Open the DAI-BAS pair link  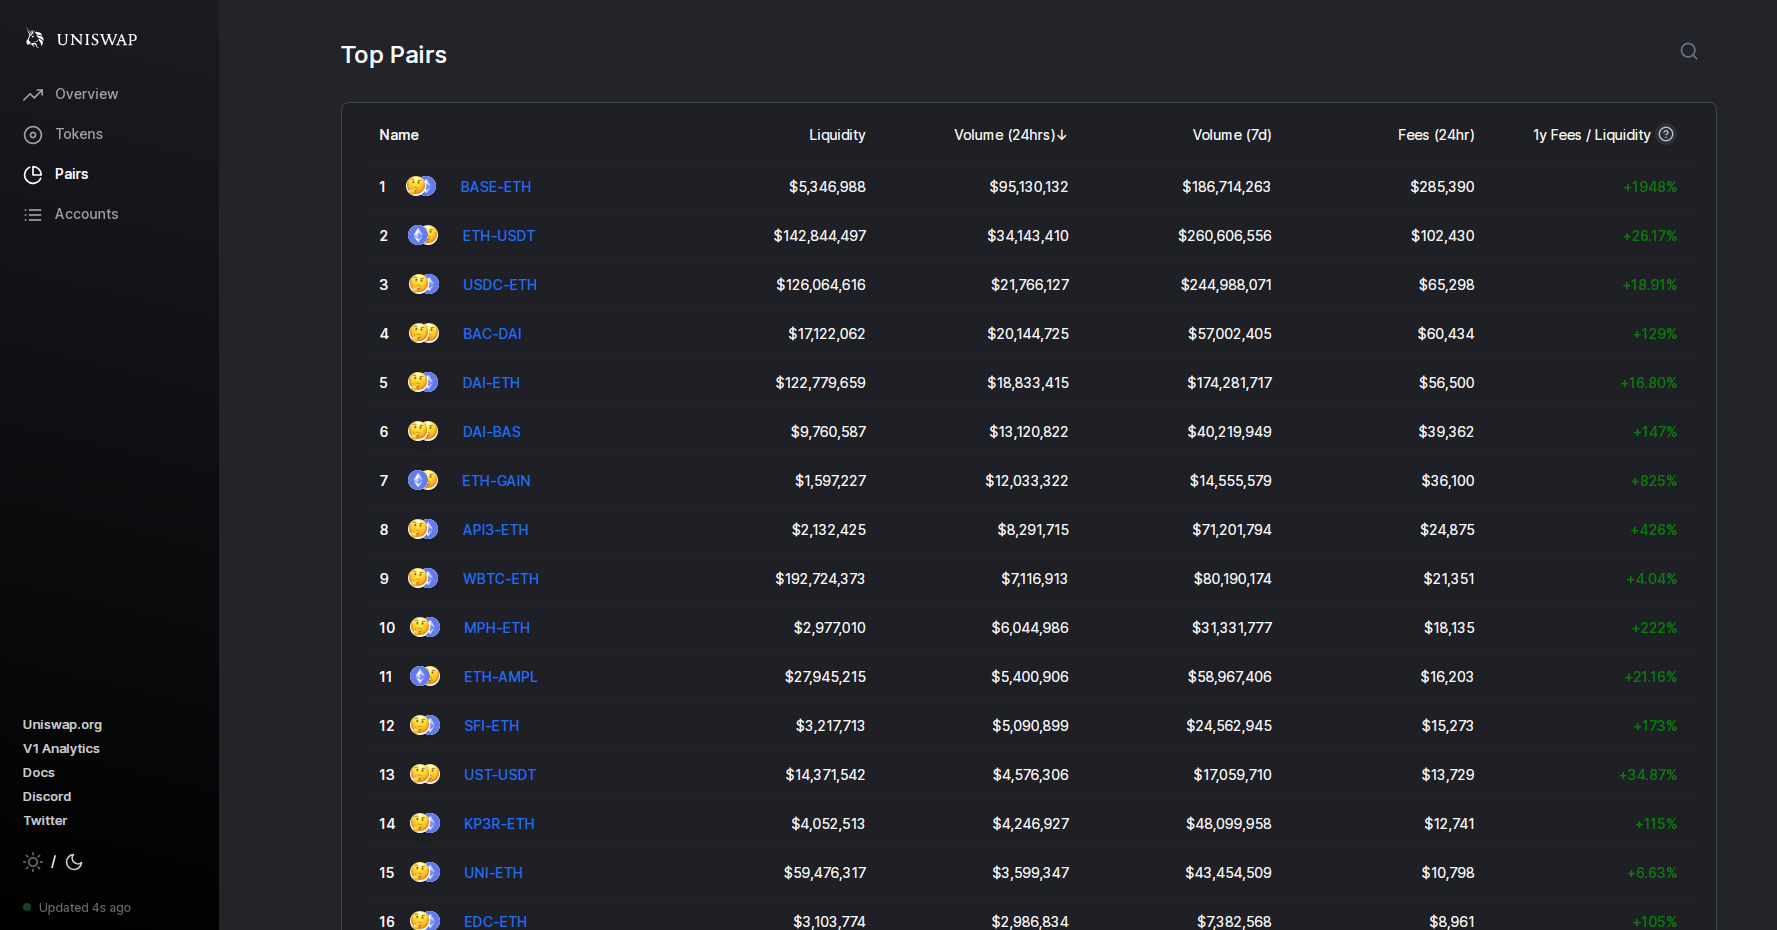pos(492,432)
